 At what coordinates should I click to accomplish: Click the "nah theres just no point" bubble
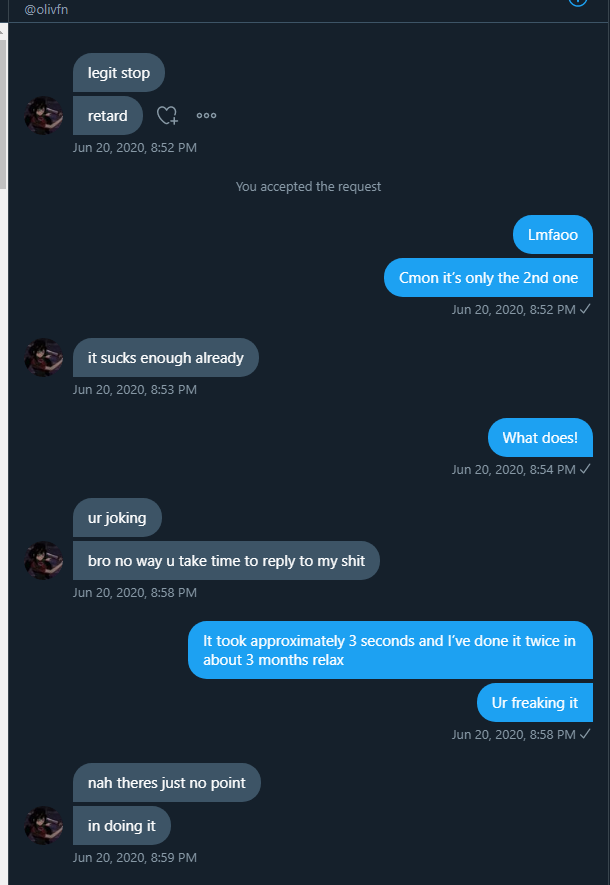click(166, 783)
